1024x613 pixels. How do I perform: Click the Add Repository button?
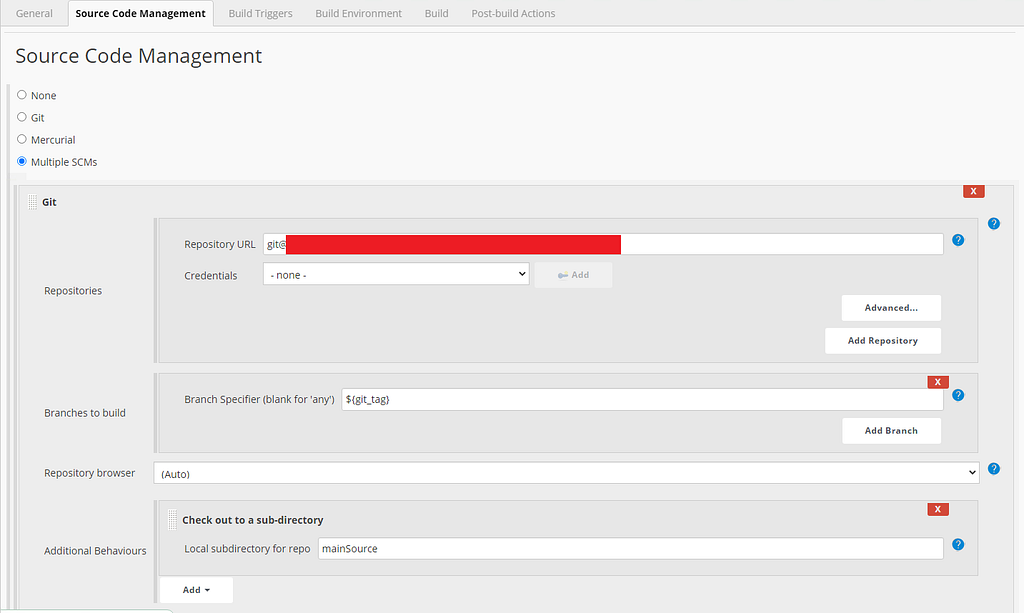click(882, 341)
